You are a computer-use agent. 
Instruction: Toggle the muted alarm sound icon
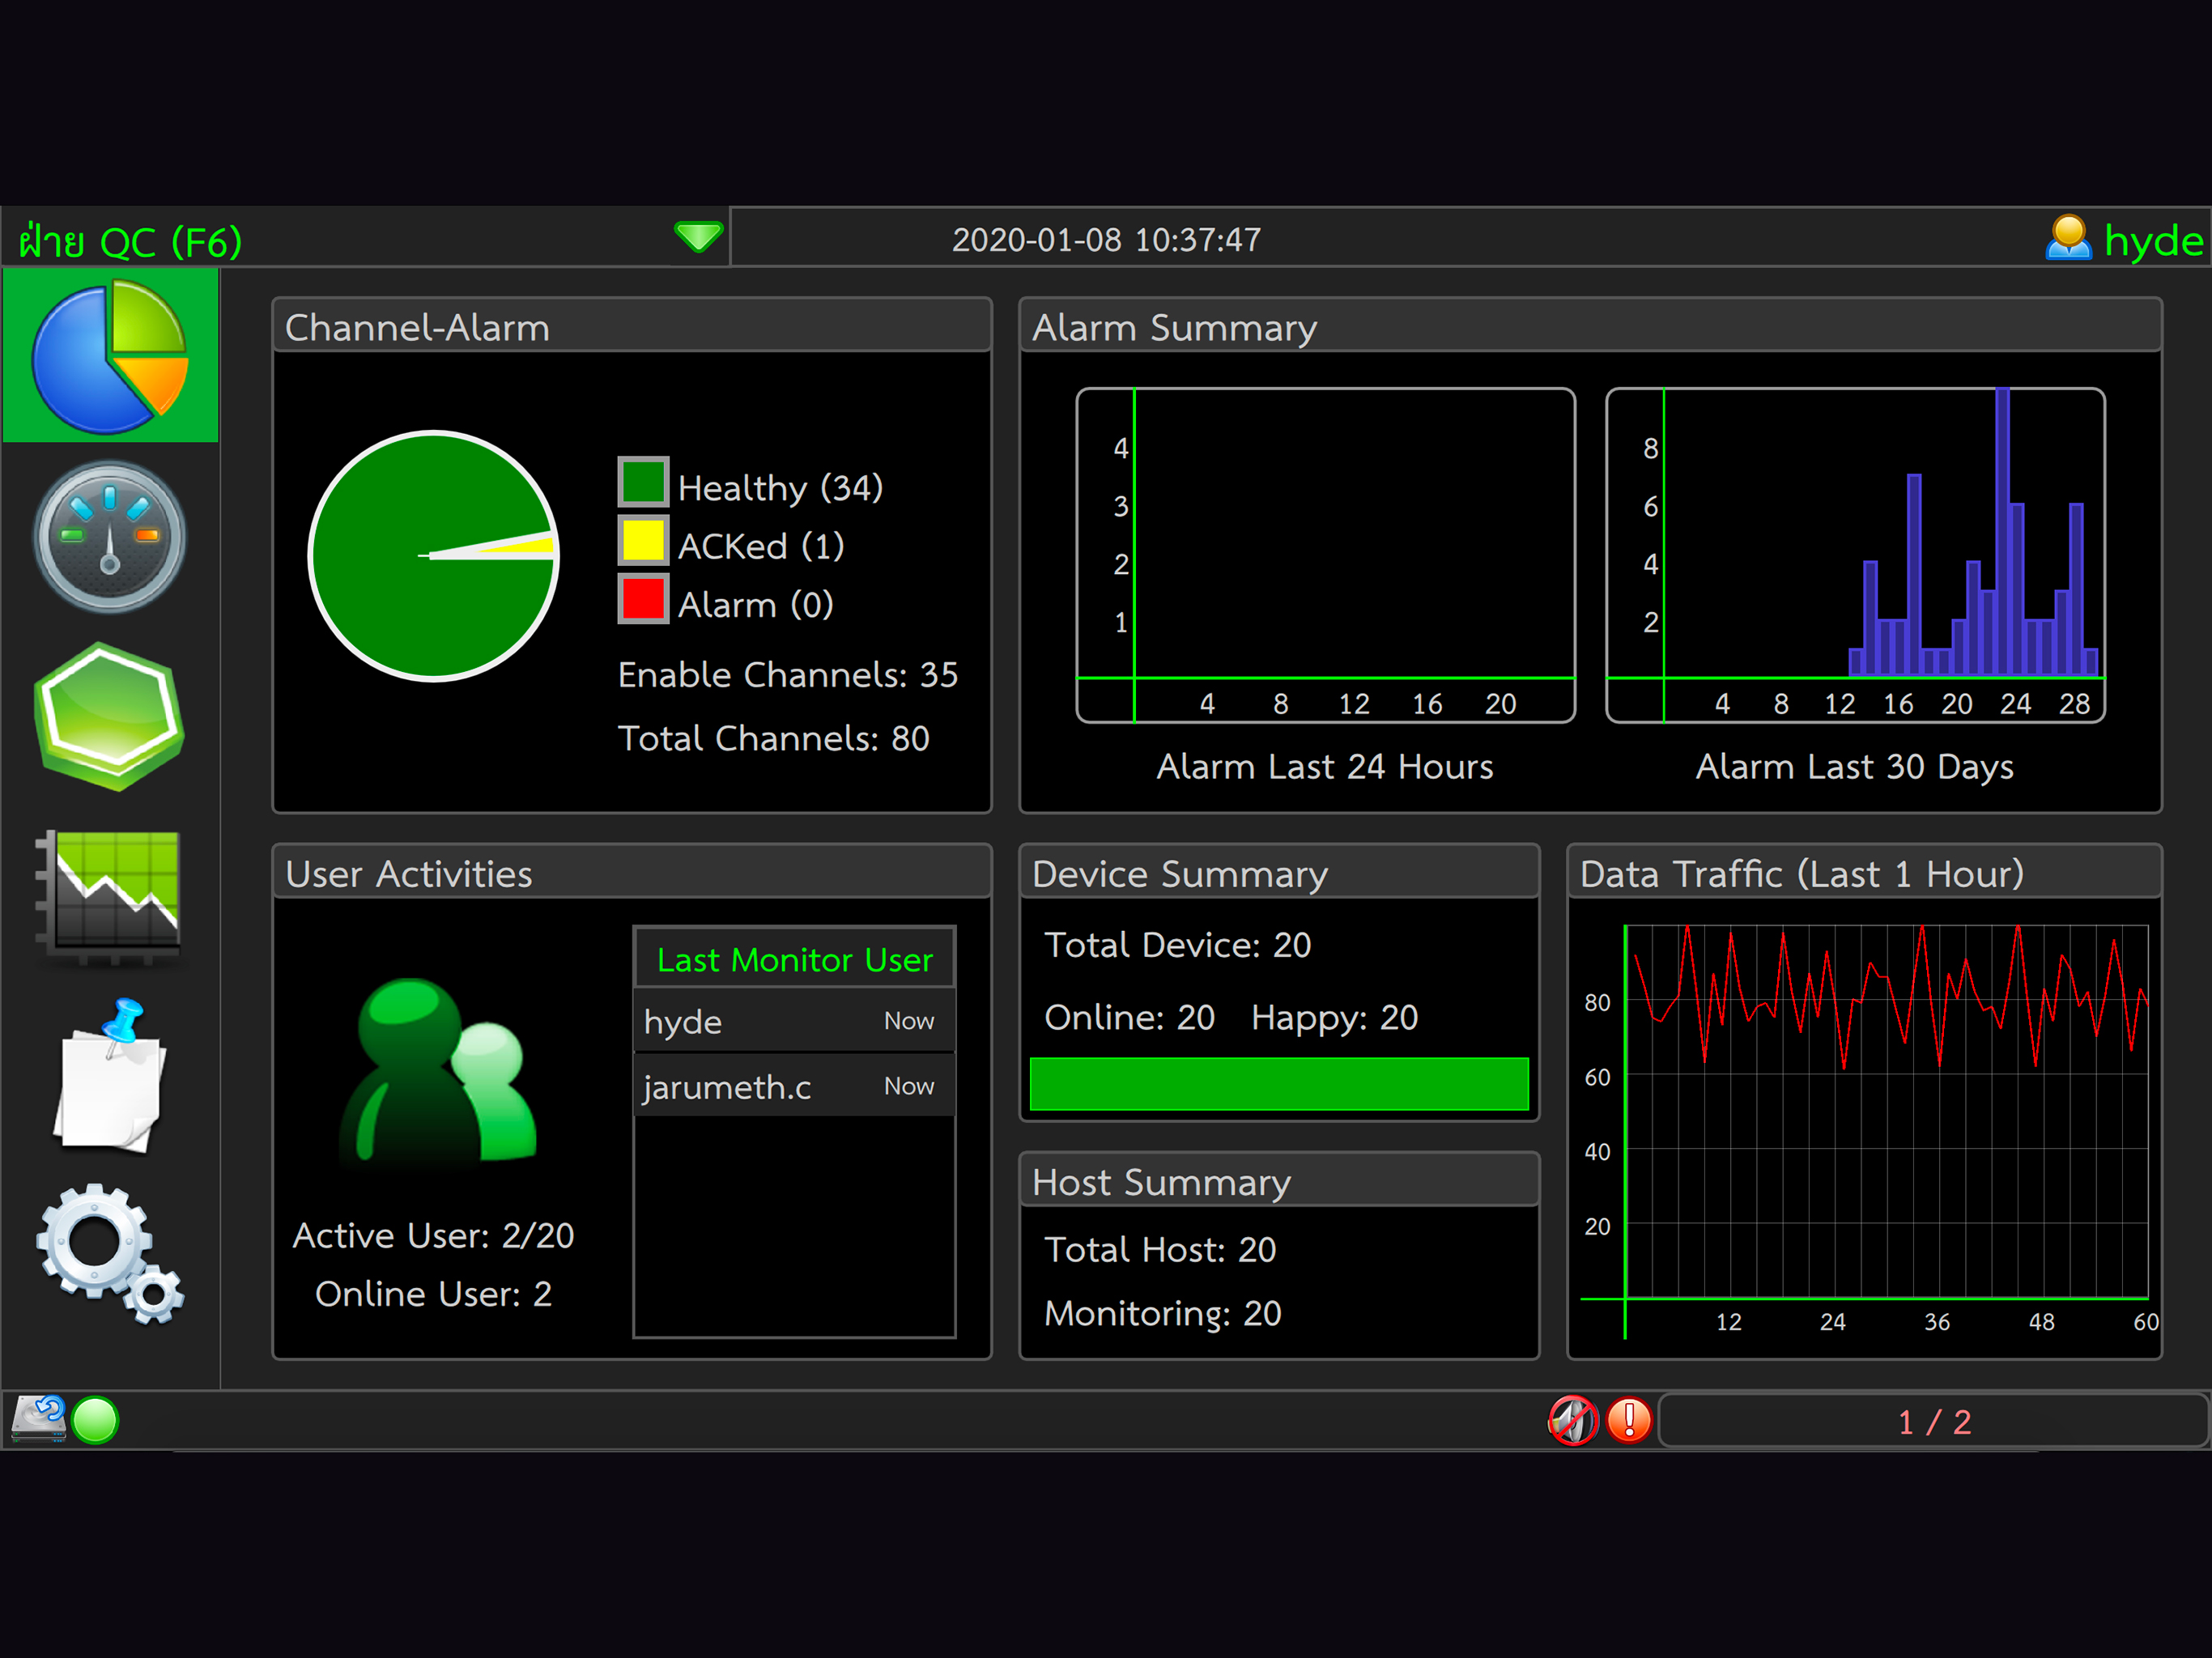pos(1573,1420)
